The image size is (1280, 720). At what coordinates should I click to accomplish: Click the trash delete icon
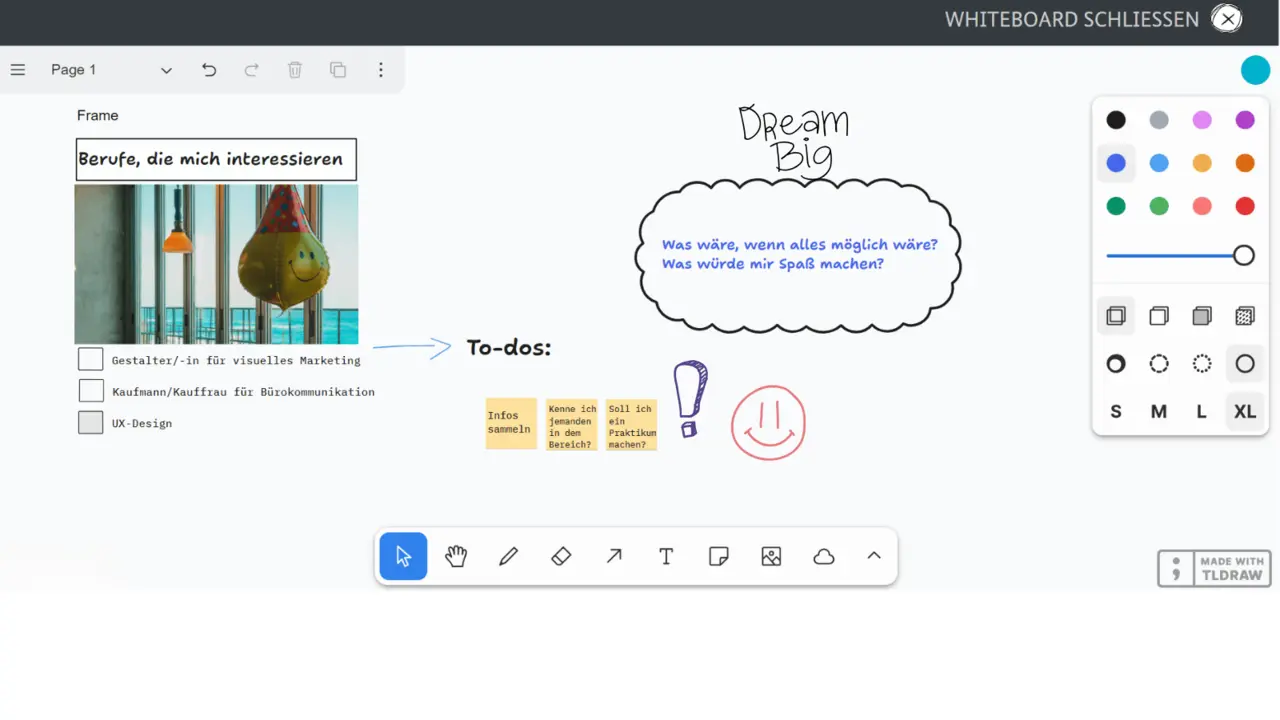[295, 70]
